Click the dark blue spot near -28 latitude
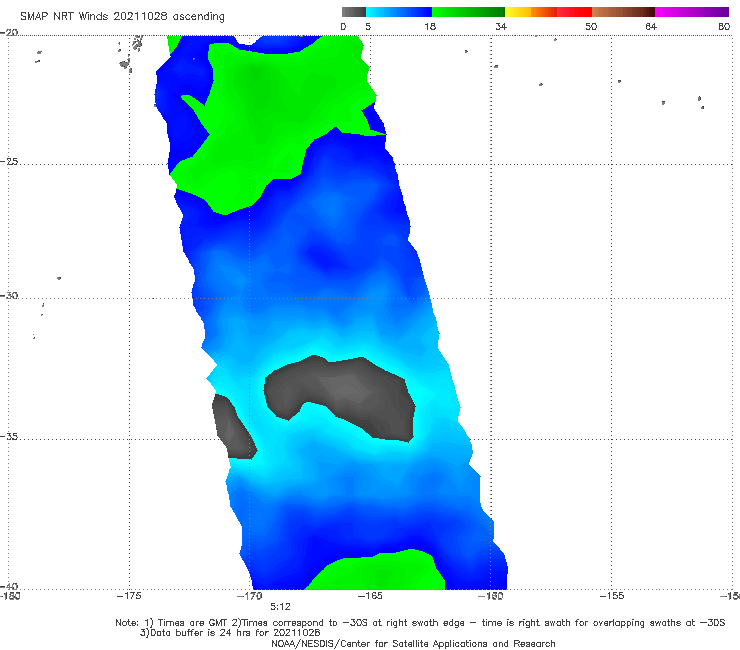 click(326, 257)
